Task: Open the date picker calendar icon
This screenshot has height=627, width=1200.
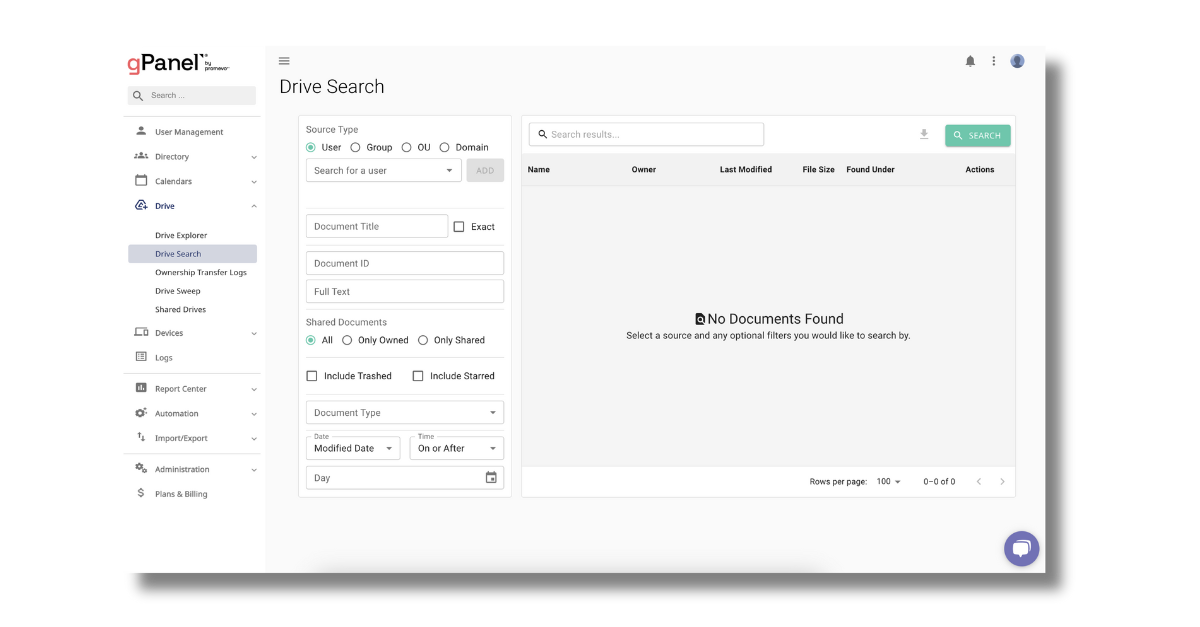Action: [491, 477]
